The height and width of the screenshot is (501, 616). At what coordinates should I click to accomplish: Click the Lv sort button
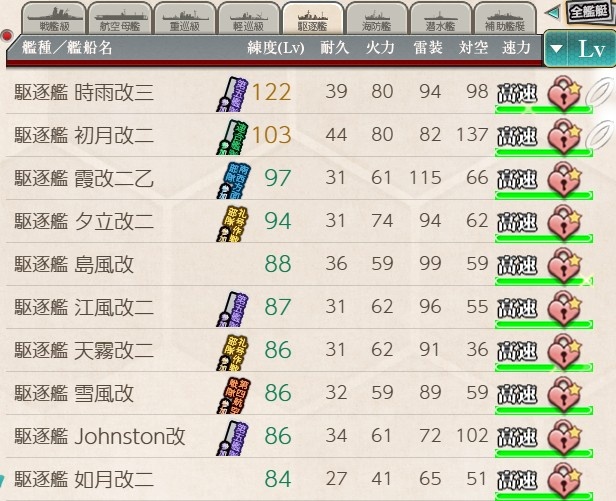click(591, 49)
